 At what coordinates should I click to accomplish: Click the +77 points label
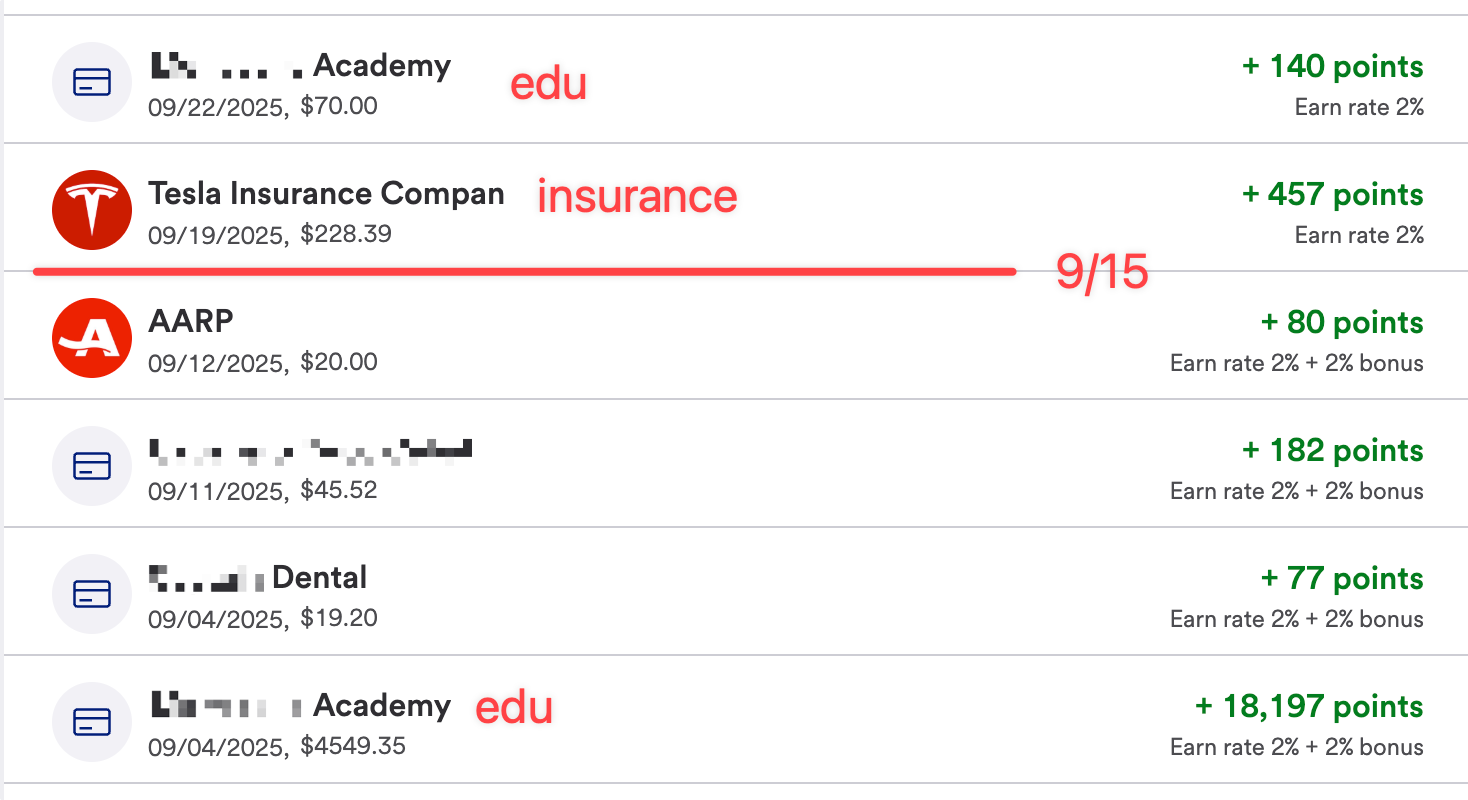pyautogui.click(x=1342, y=578)
